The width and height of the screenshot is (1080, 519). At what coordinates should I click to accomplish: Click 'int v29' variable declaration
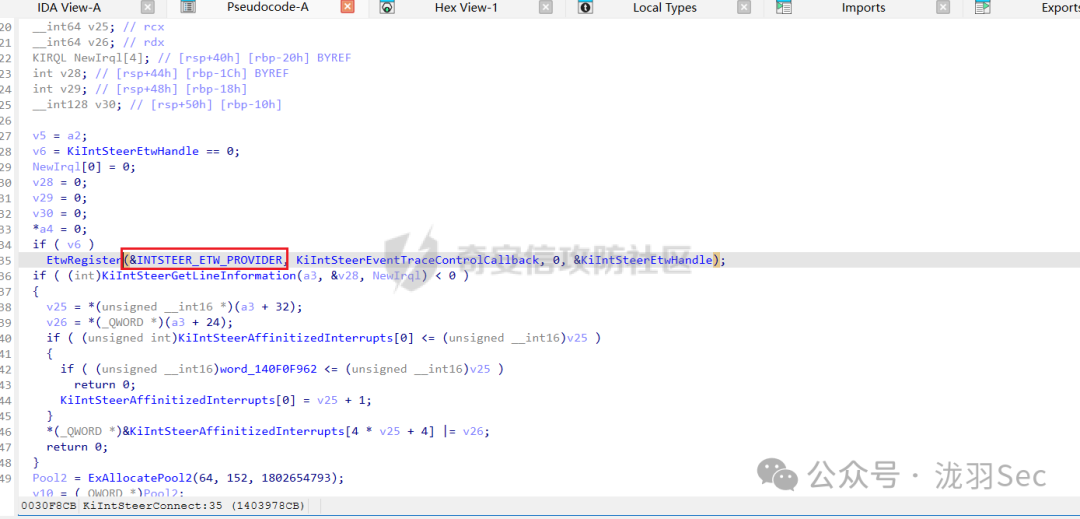[x=140, y=89]
